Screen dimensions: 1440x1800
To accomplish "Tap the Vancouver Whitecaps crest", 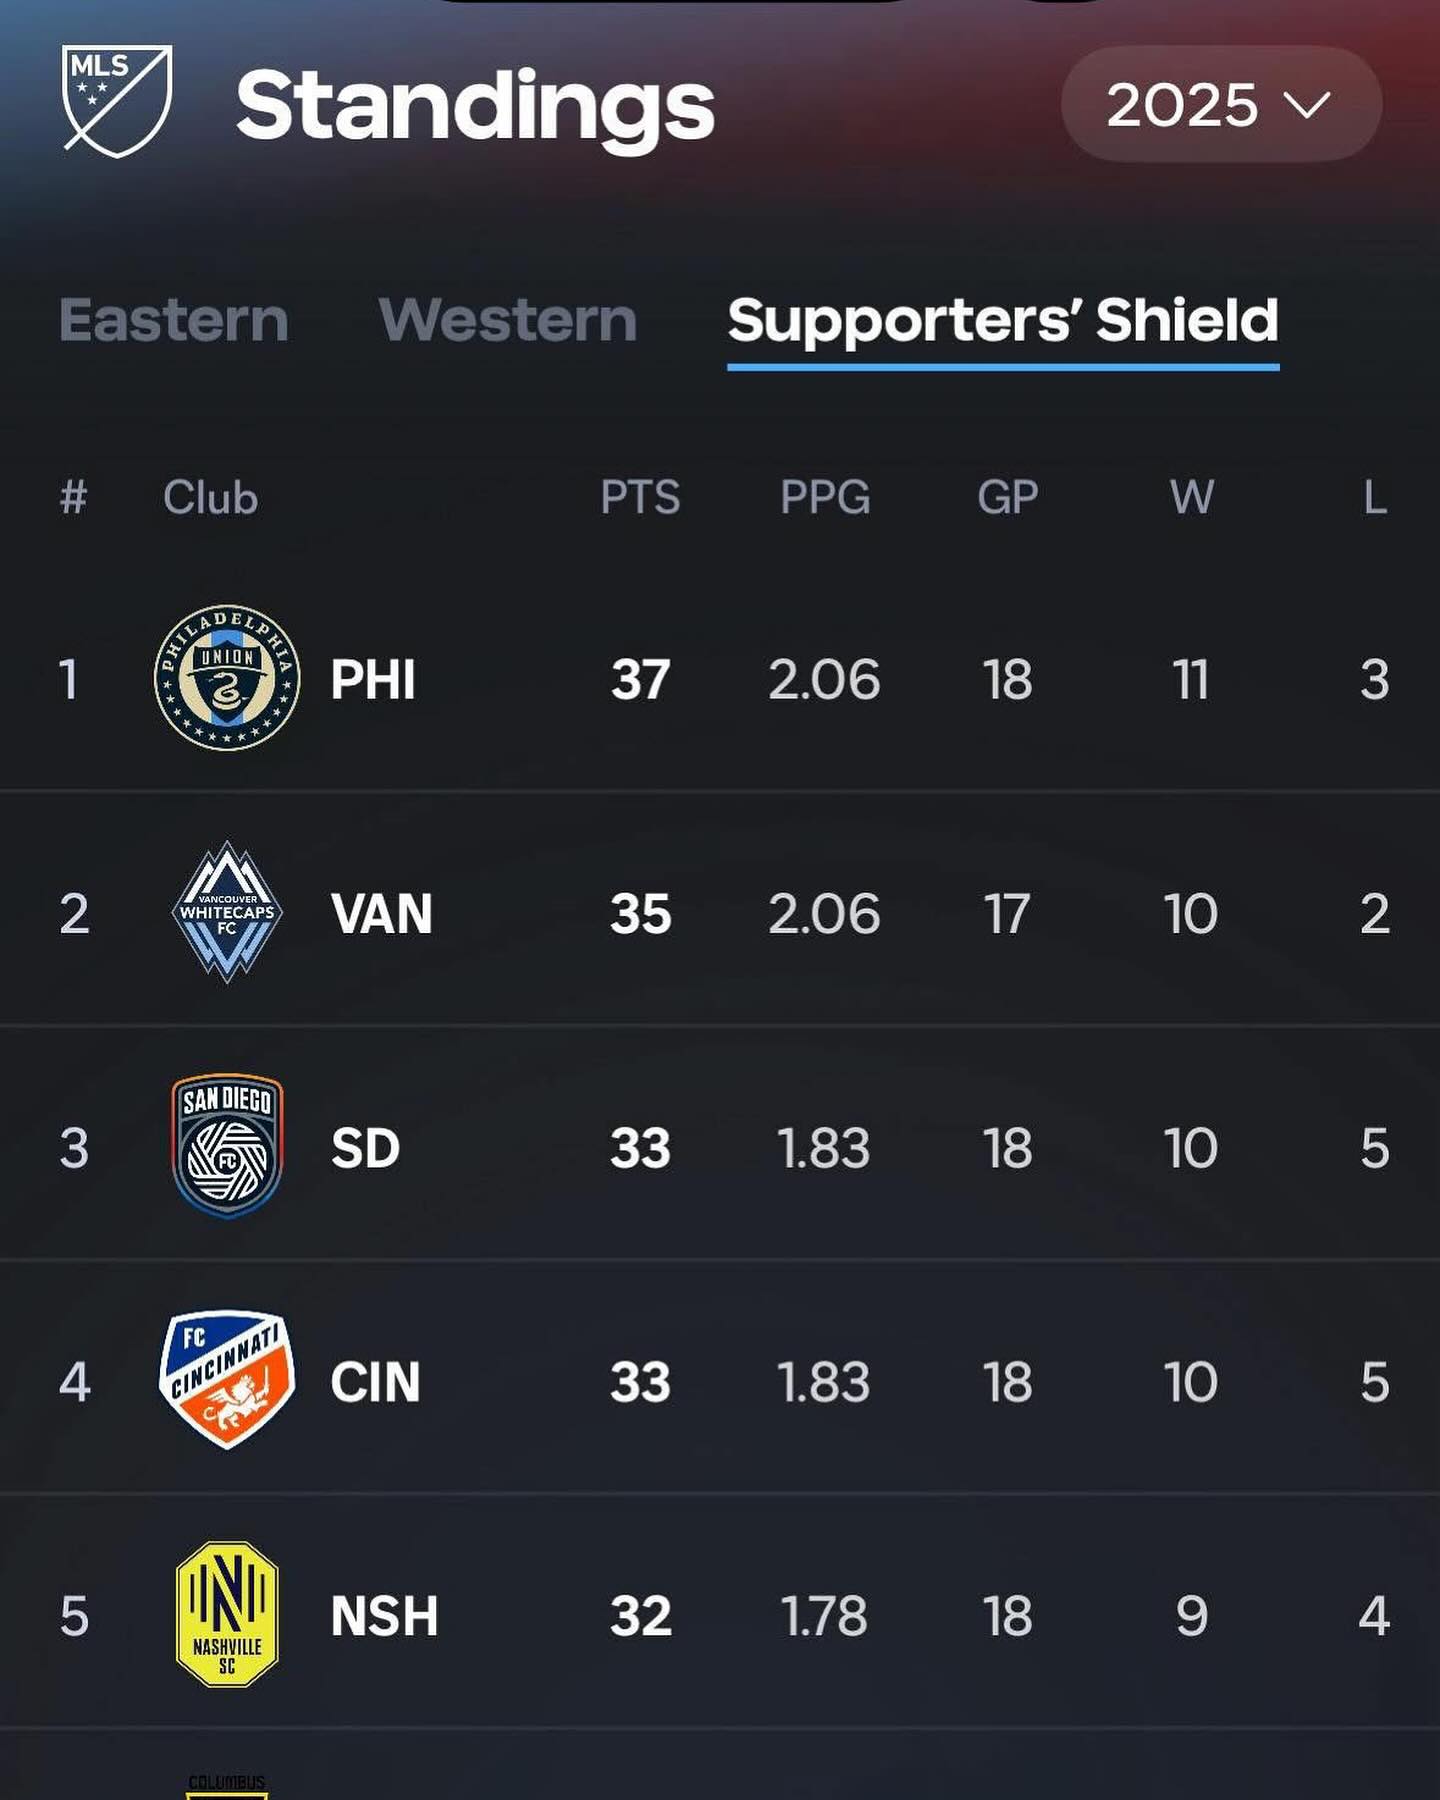I will pos(227,912).
